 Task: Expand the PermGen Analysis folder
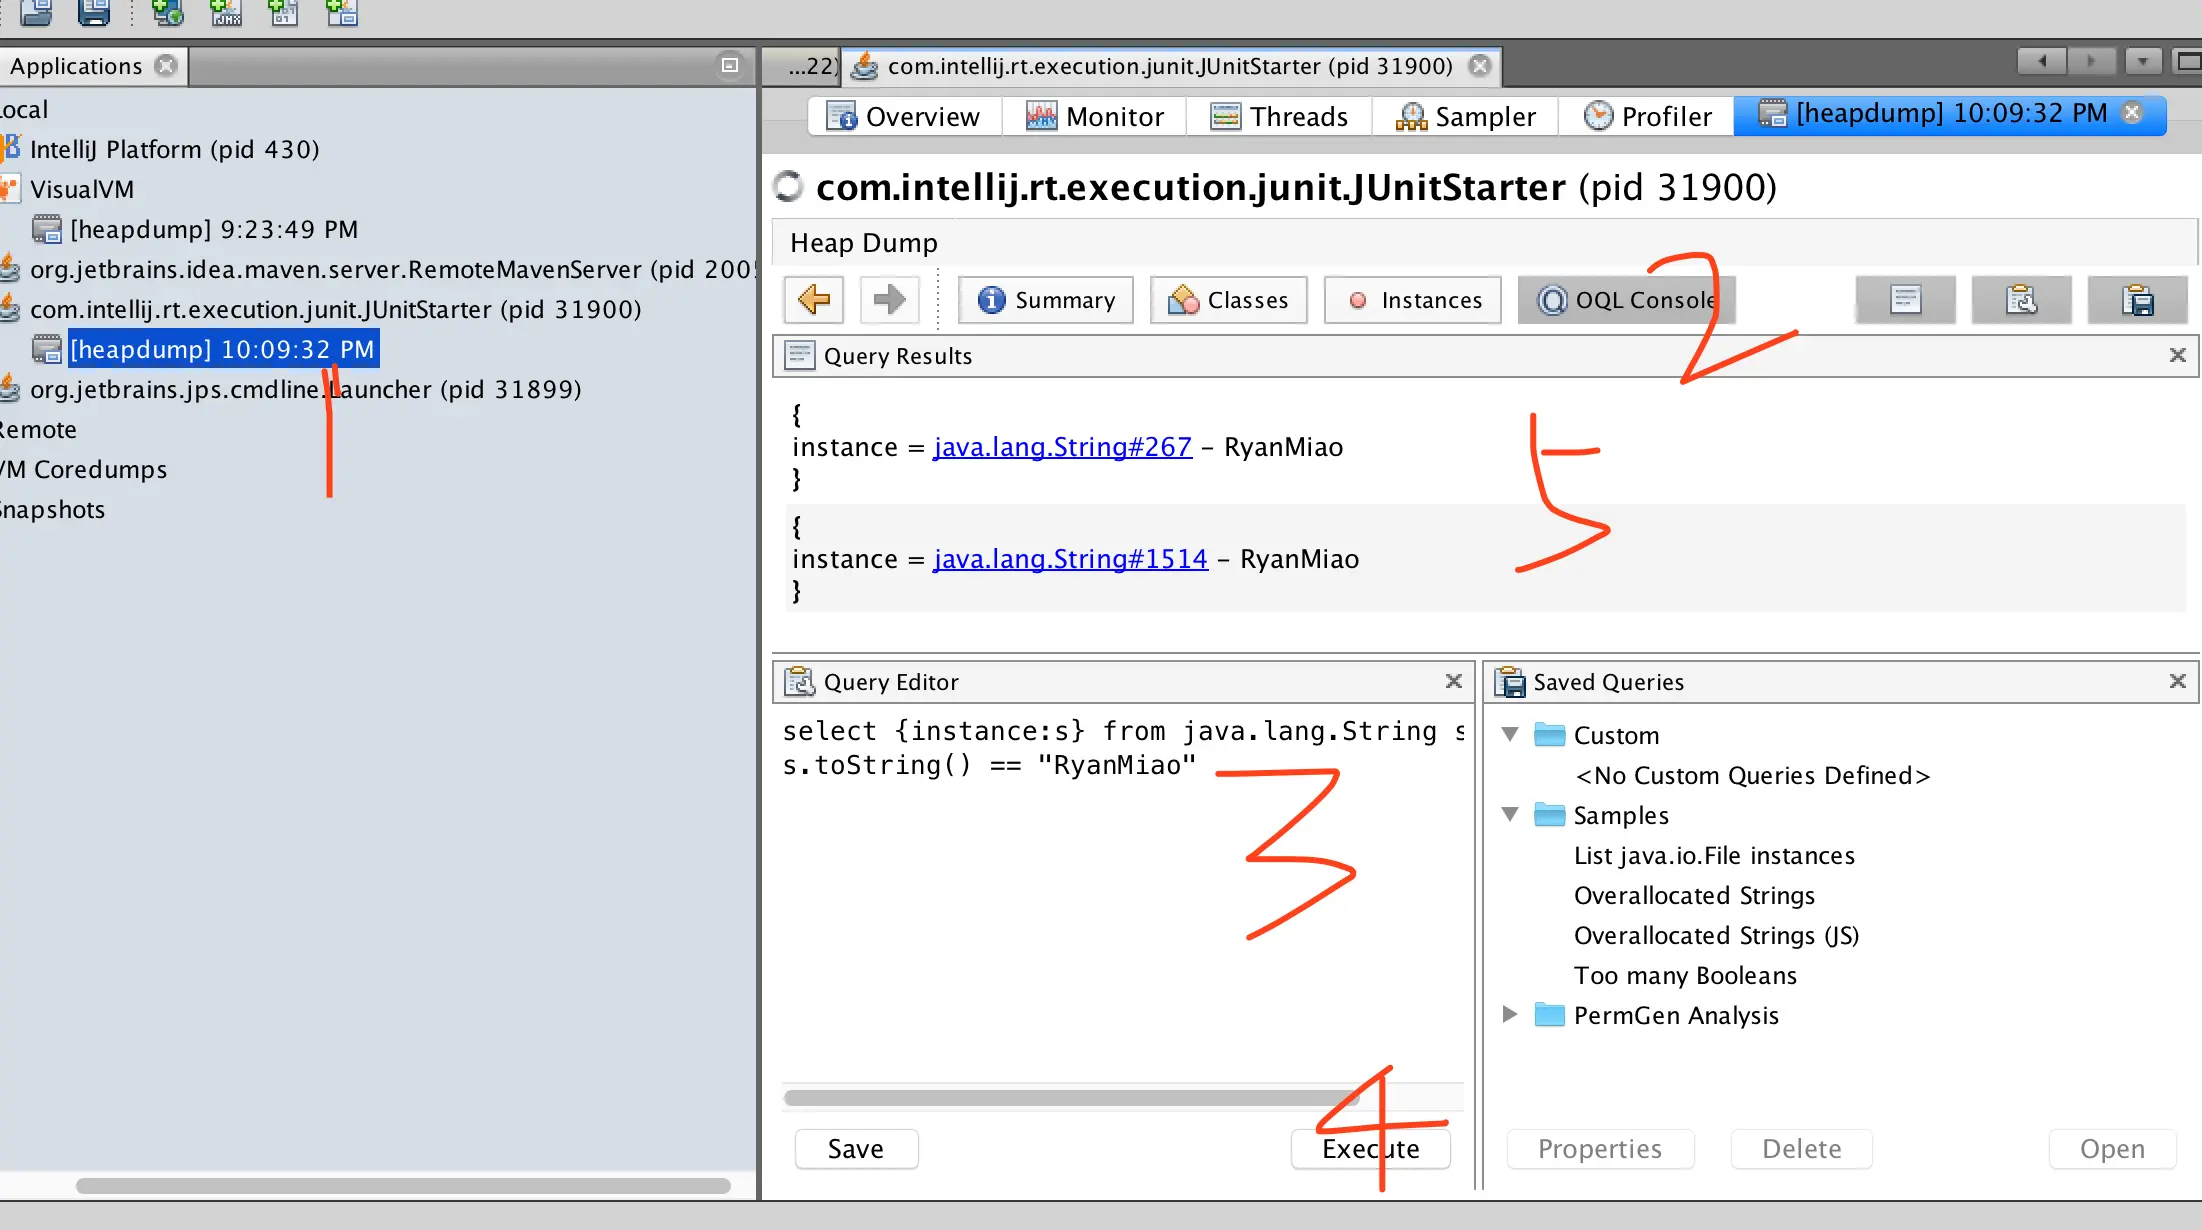[x=1510, y=1015]
